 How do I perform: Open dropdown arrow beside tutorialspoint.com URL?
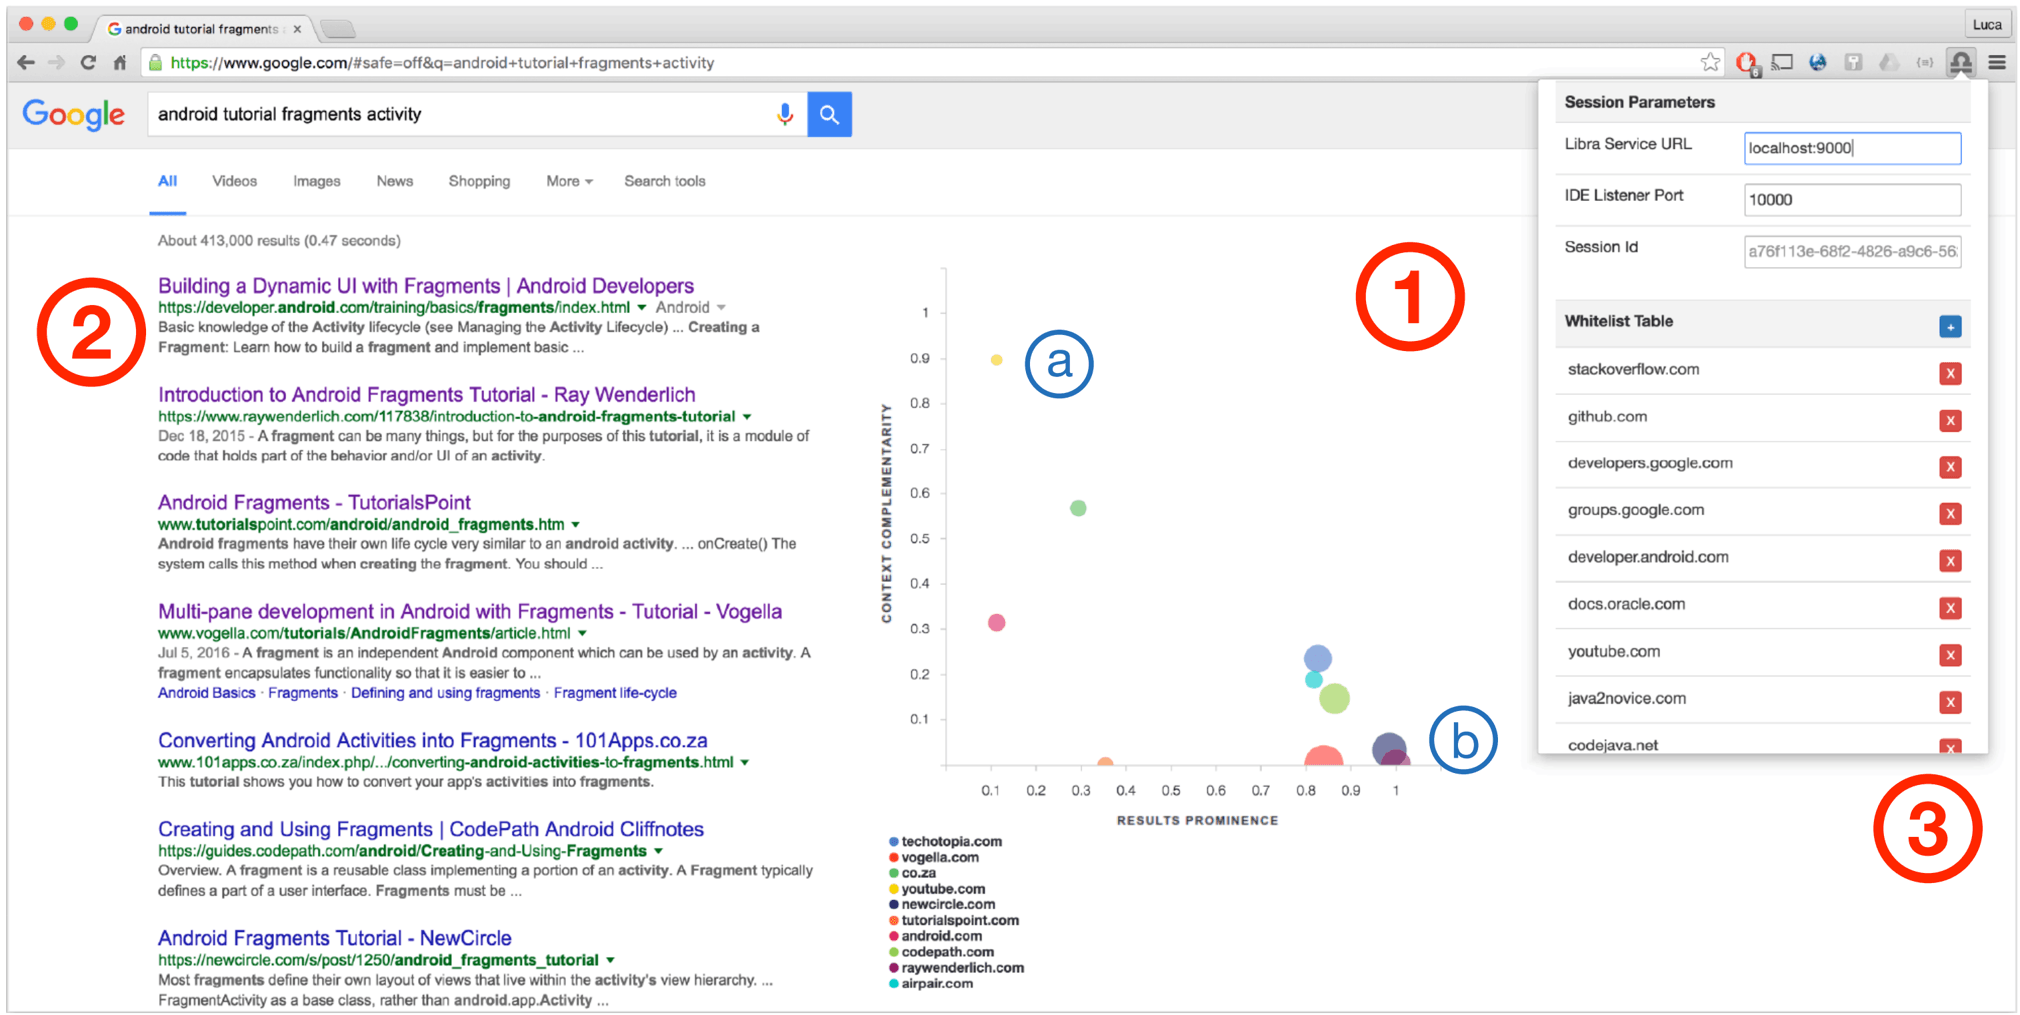point(575,525)
